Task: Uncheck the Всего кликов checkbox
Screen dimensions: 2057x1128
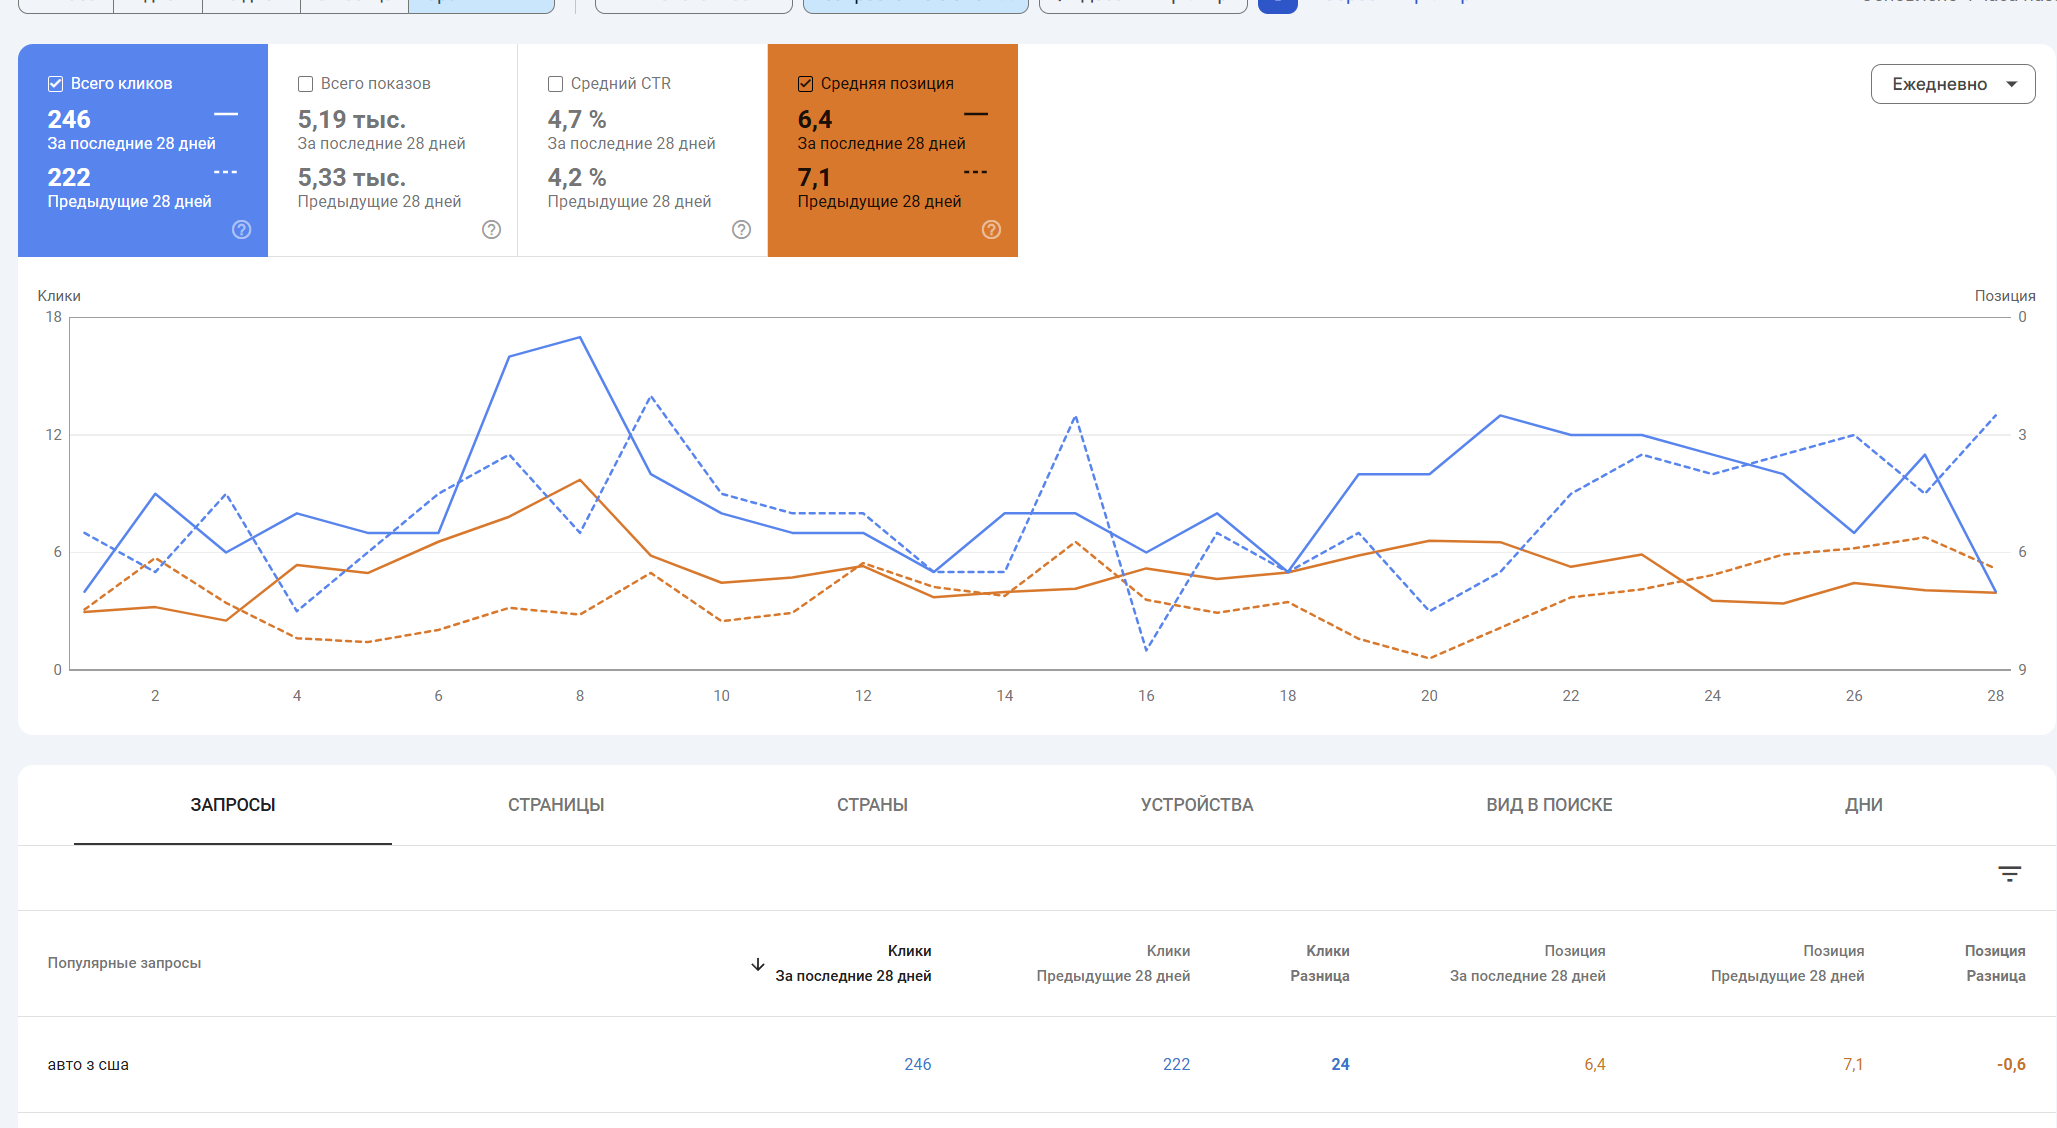Action: tap(56, 84)
